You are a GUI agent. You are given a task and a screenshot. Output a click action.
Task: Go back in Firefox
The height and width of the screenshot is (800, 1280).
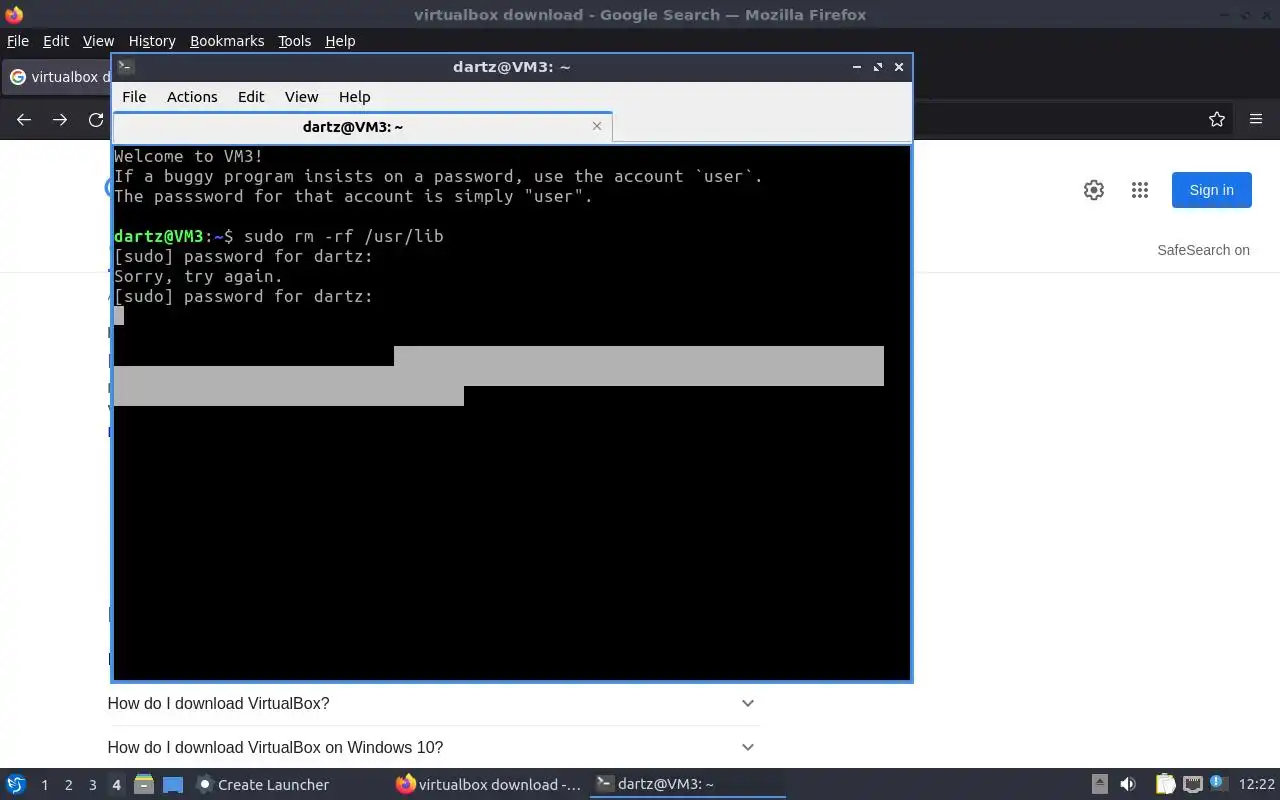pyautogui.click(x=24, y=120)
